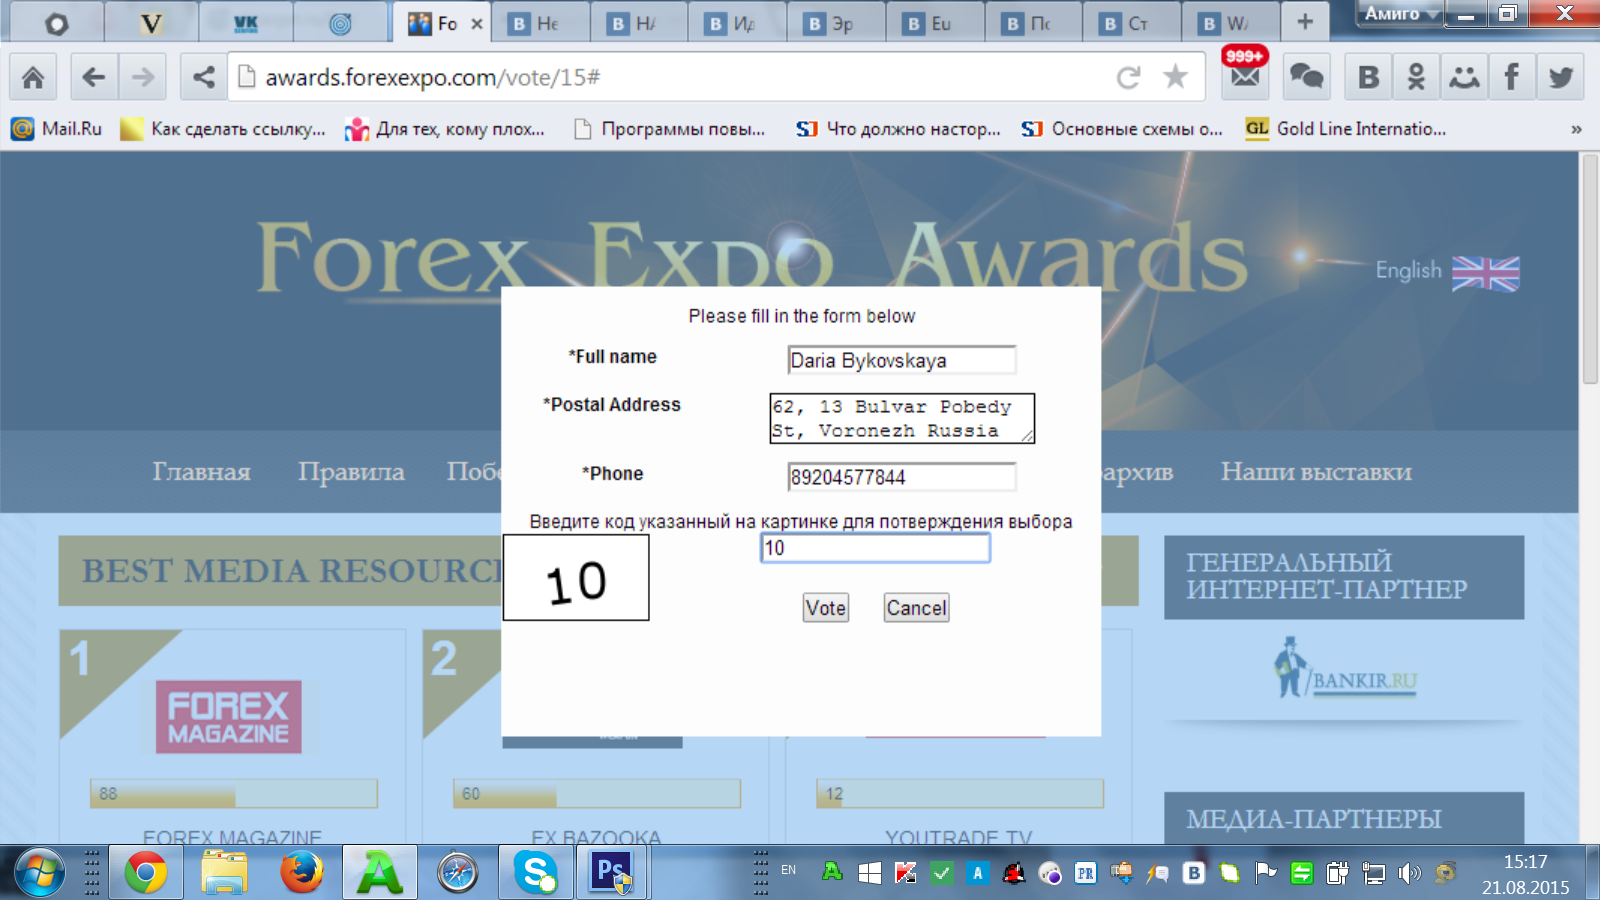Open the Forex Magazine logo card
This screenshot has width=1600, height=900.
228,717
